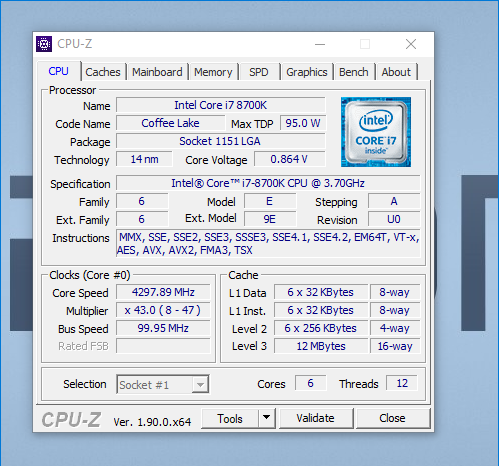
Task: Click the CPU-Z window title text
Action: (75, 44)
